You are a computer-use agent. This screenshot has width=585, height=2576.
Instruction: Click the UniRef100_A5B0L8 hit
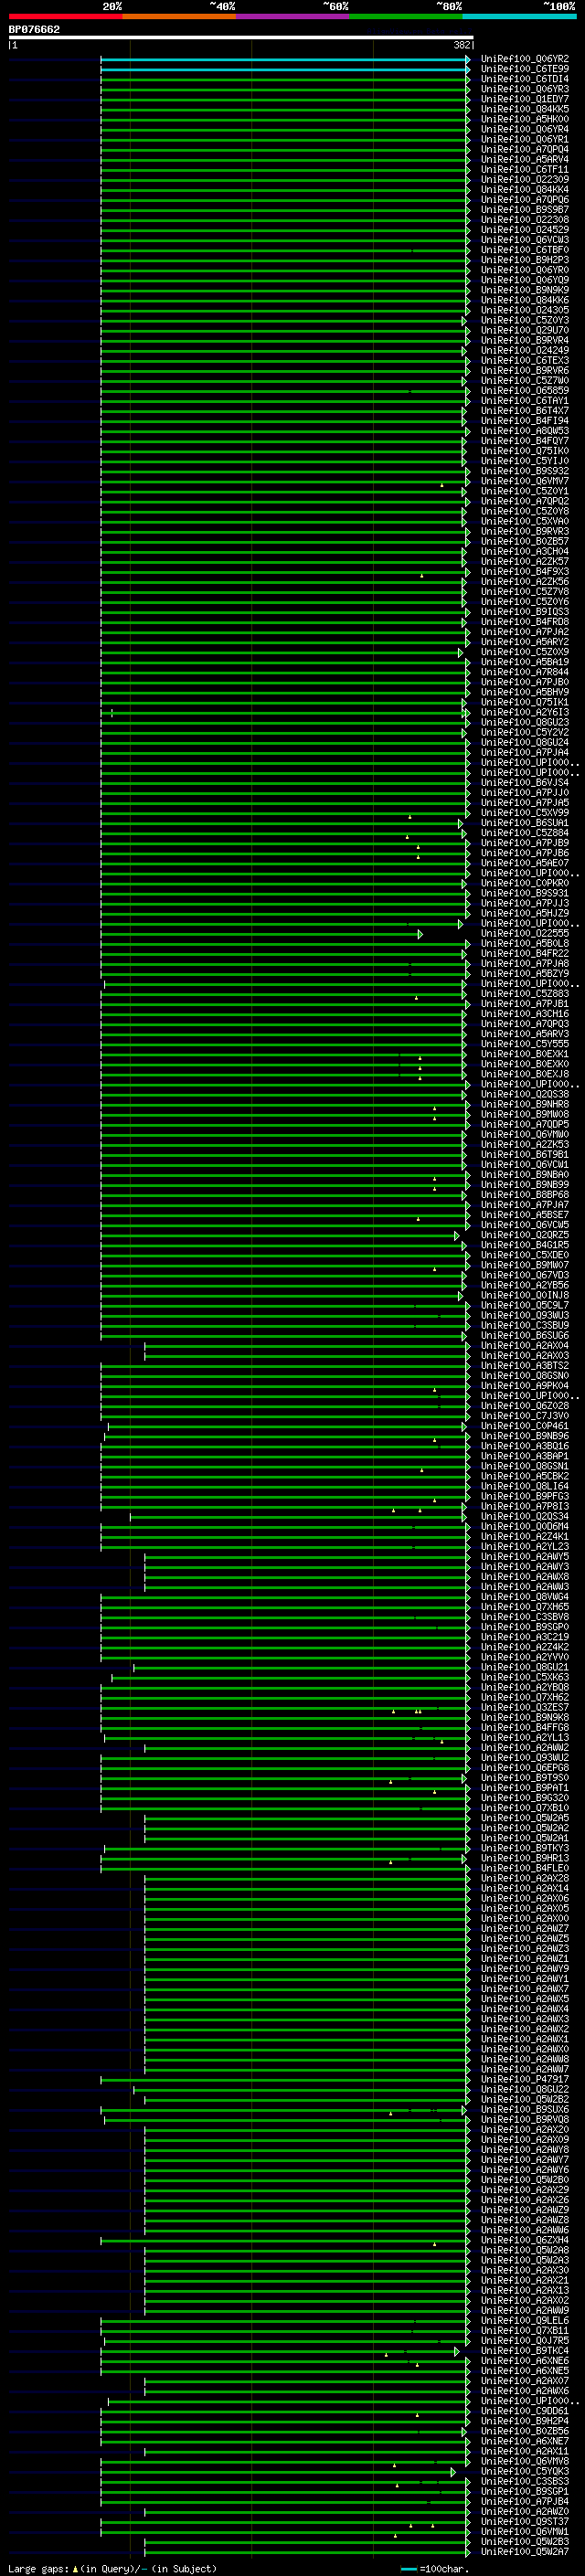pos(525,944)
